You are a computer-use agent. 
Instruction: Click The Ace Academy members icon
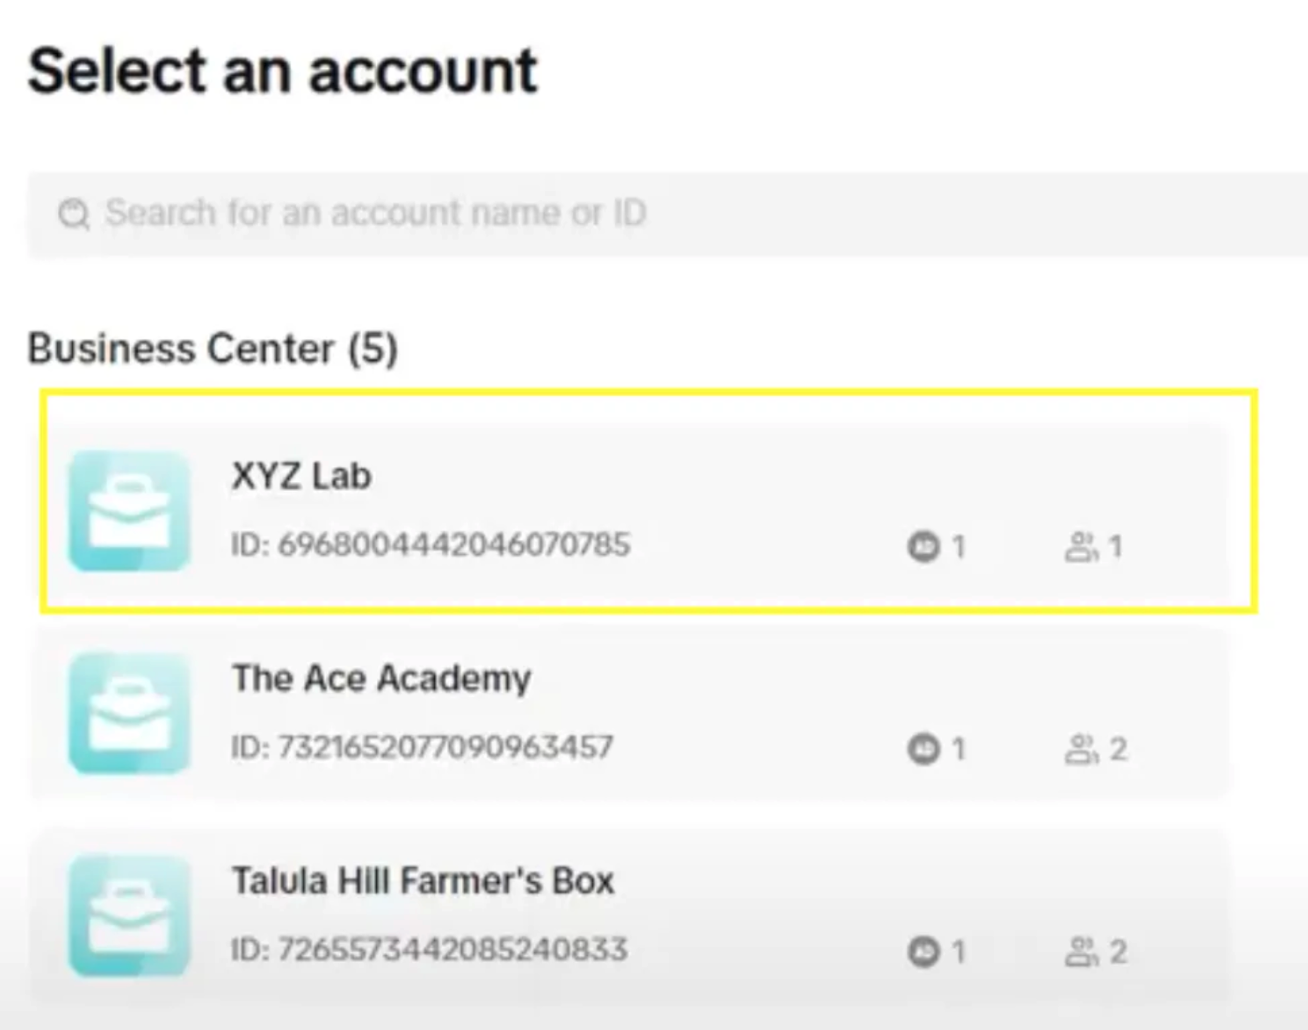click(1081, 749)
